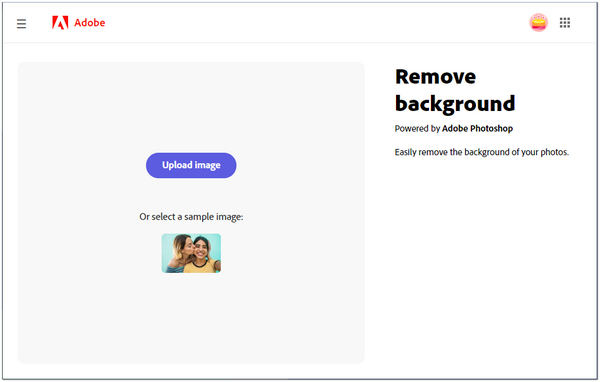This screenshot has width=600, height=382.
Task: Click the Remove background heading
Action: tap(455, 90)
